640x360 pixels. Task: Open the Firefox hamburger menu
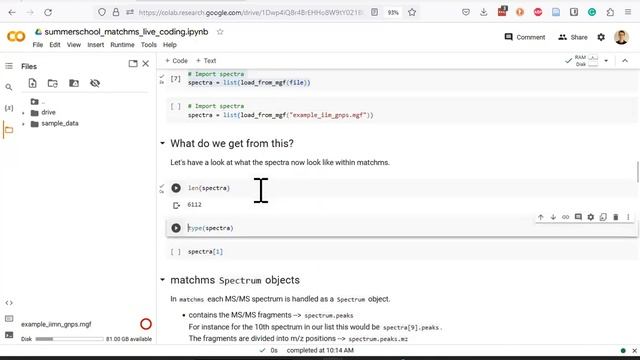click(628, 12)
